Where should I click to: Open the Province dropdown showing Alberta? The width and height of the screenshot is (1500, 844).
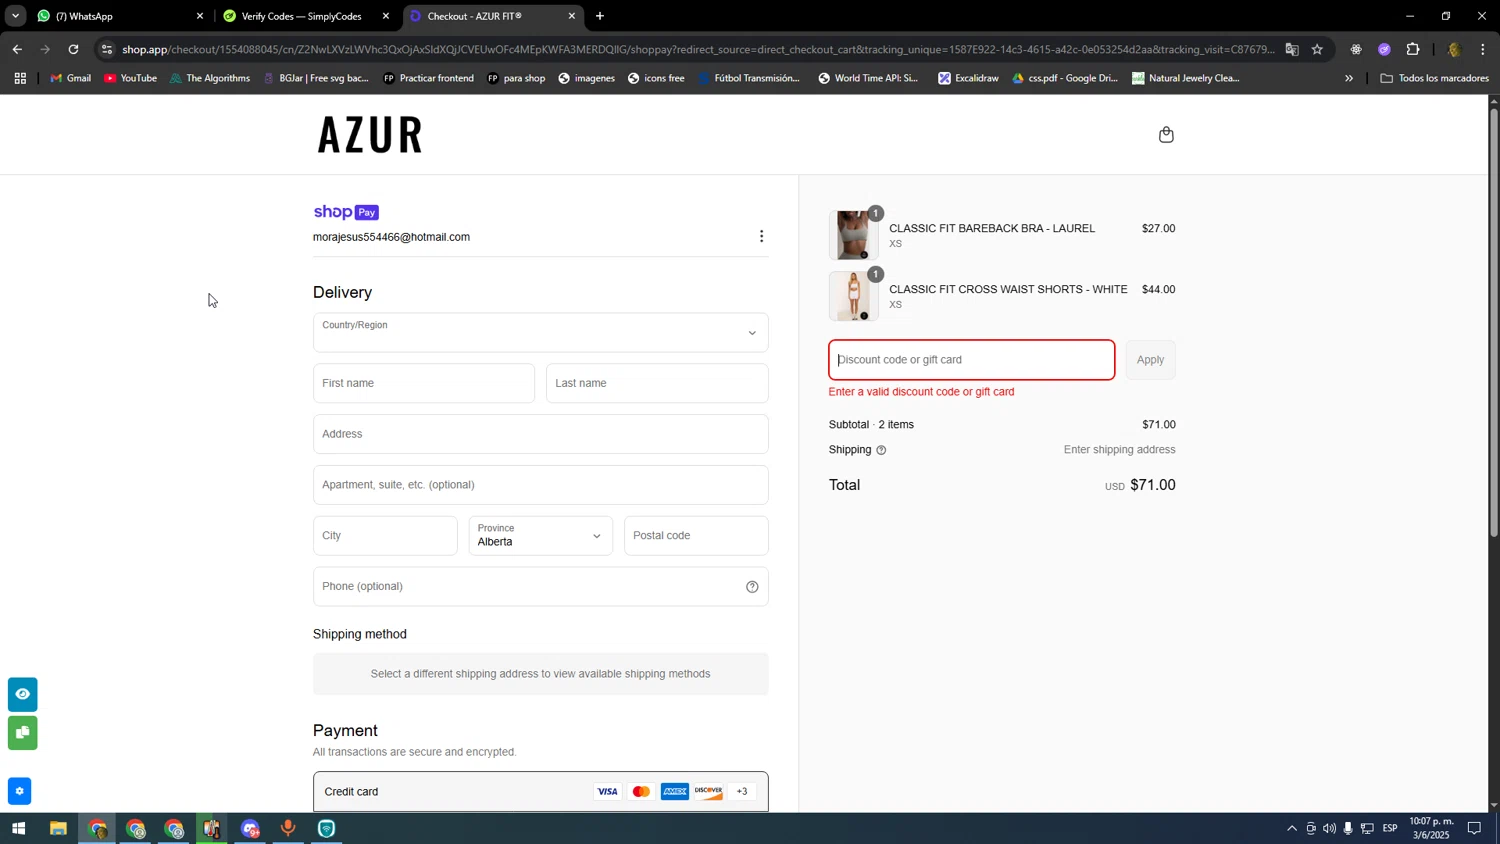541,536
